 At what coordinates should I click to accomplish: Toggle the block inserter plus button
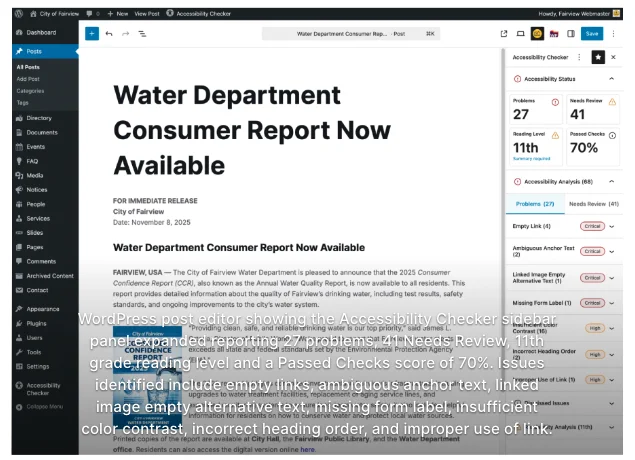(x=92, y=34)
